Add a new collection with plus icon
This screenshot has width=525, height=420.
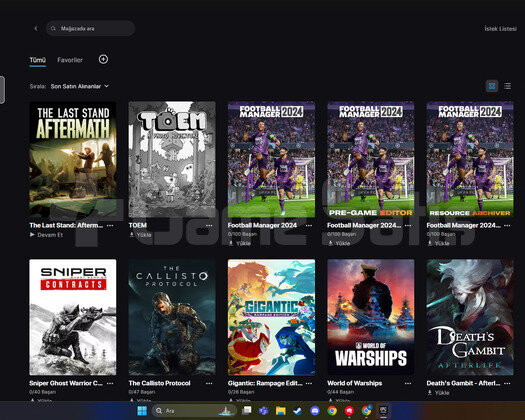tap(103, 59)
